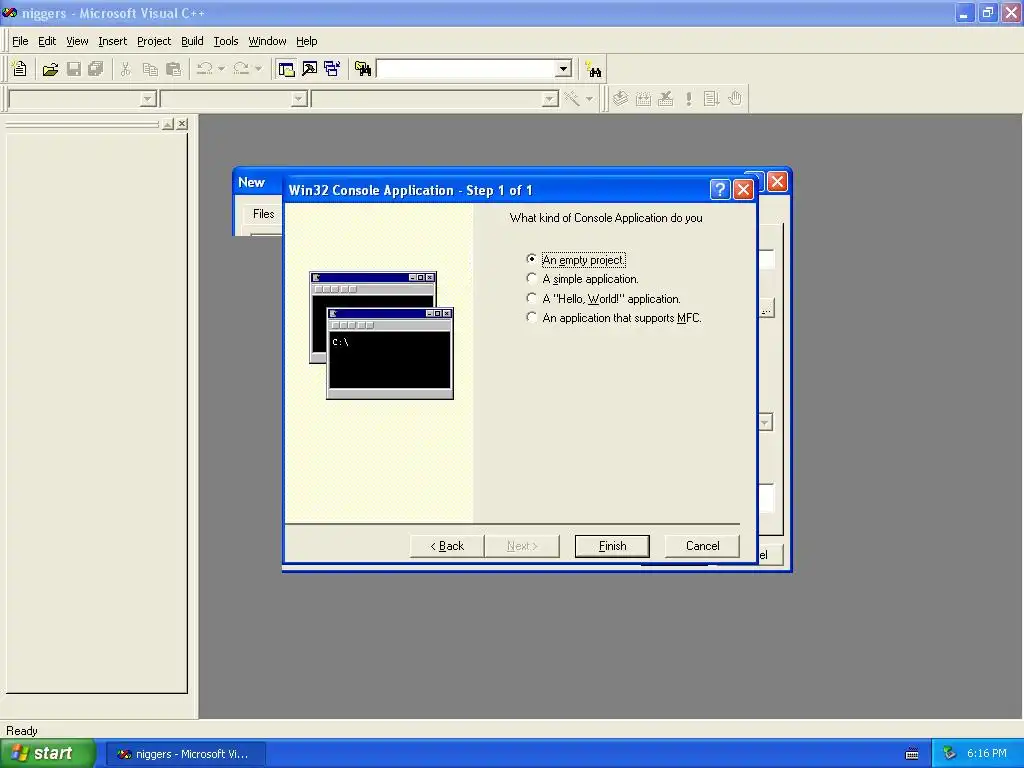Click the binoculars Search icon
Image resolution: width=1024 pixels, height=768 pixels.
[593, 69]
